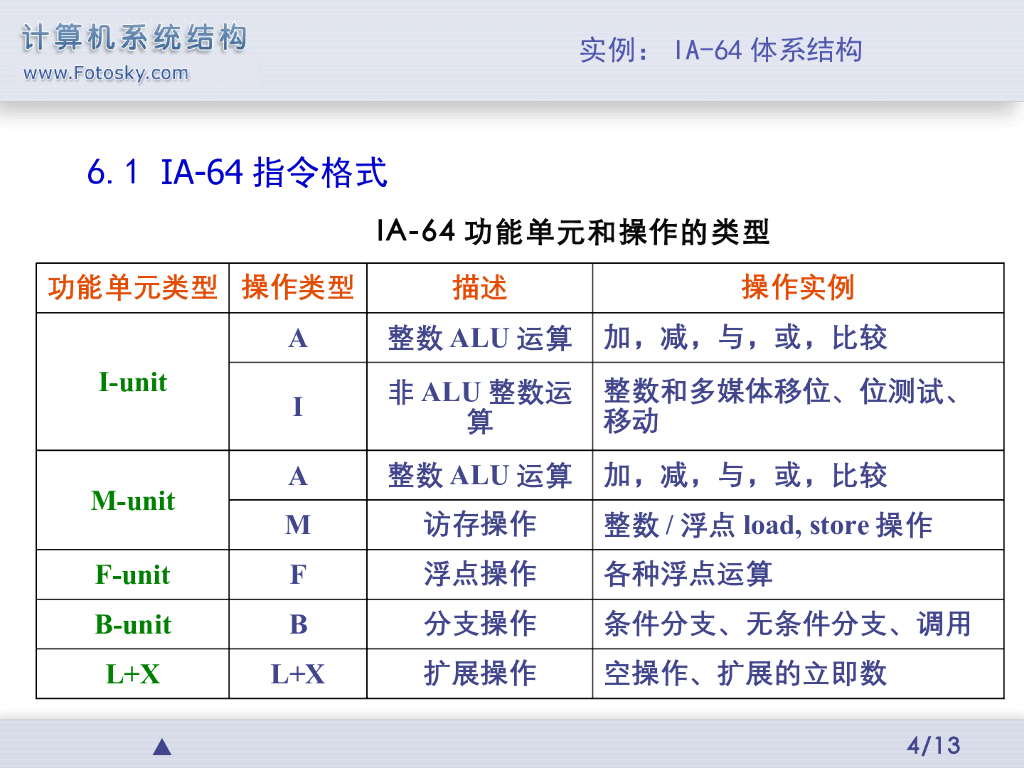The width and height of the screenshot is (1024, 768).
Task: Select the 非 ALU 整数运算 description cell
Action: (x=480, y=407)
